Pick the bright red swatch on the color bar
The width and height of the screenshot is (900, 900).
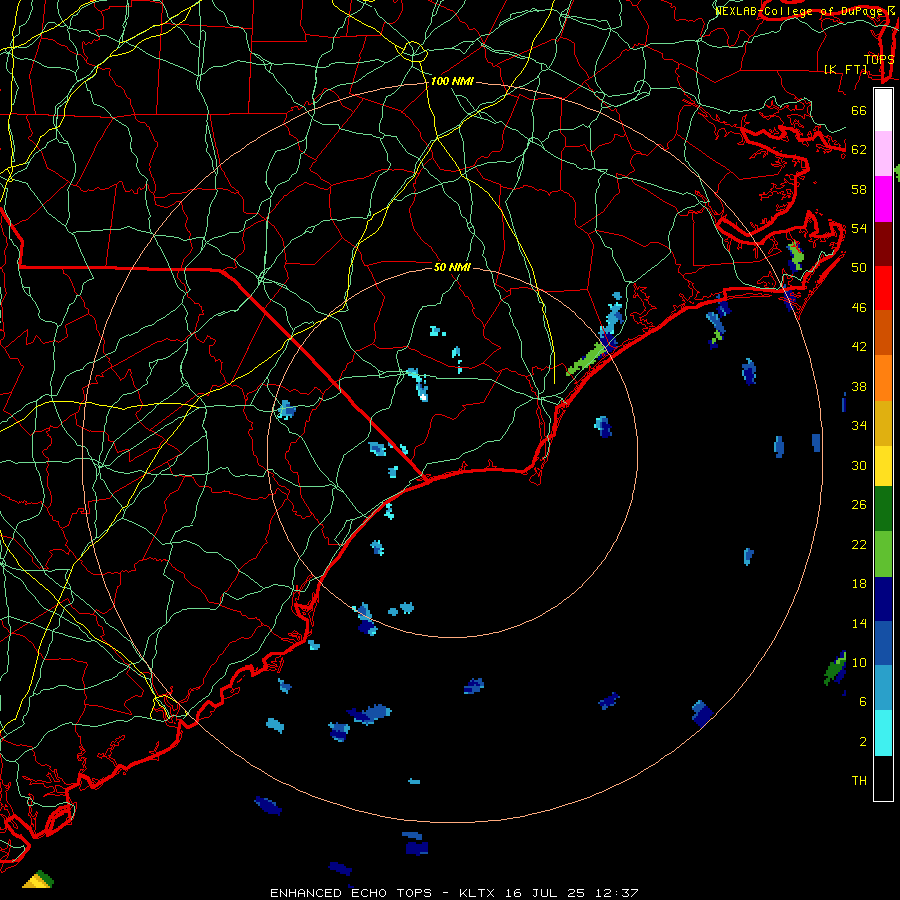(x=883, y=288)
